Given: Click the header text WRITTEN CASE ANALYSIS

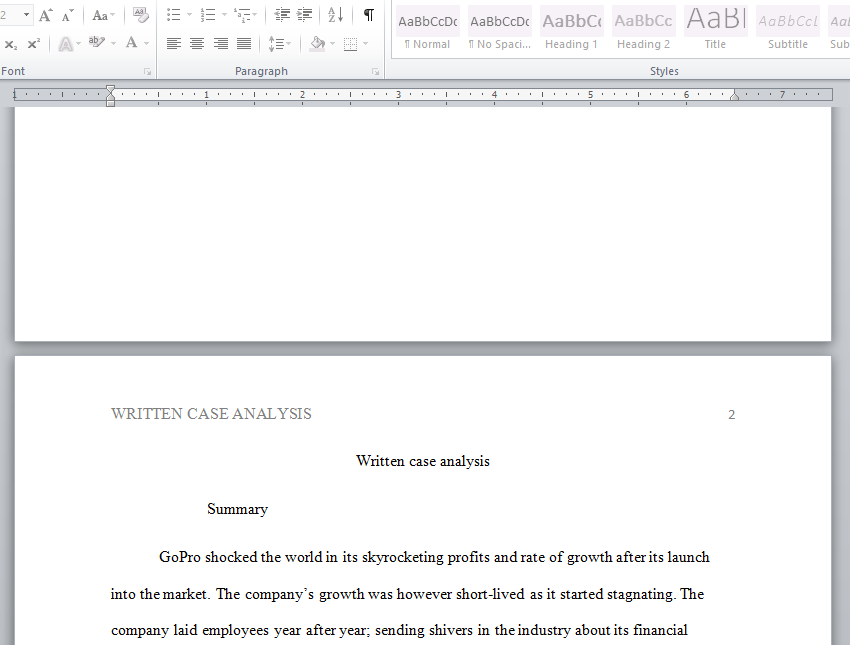Looking at the screenshot, I should [211, 414].
